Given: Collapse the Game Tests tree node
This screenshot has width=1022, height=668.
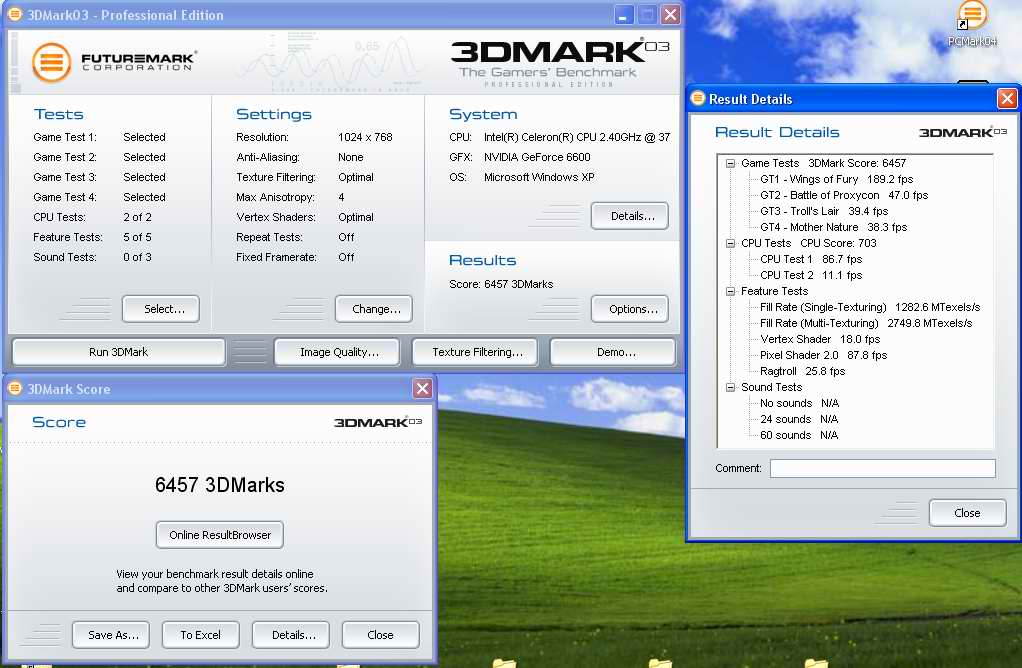Looking at the screenshot, I should click(731, 163).
